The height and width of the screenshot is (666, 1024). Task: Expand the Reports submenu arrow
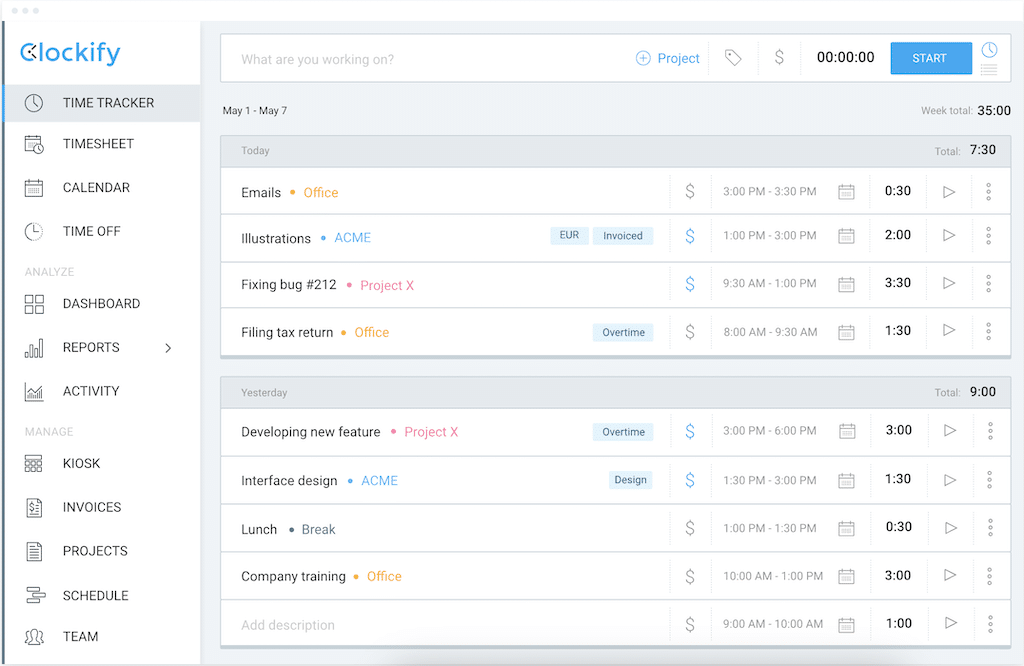click(168, 348)
